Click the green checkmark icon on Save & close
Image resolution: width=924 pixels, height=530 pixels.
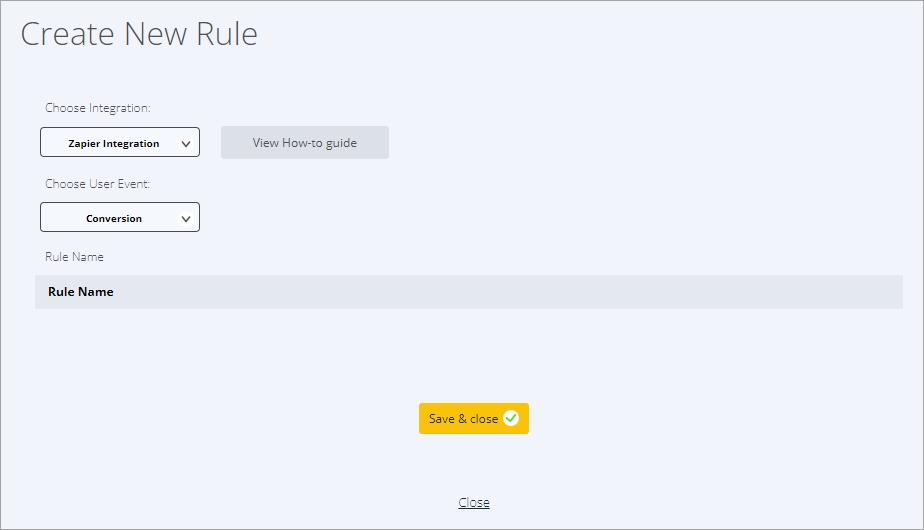click(x=511, y=418)
